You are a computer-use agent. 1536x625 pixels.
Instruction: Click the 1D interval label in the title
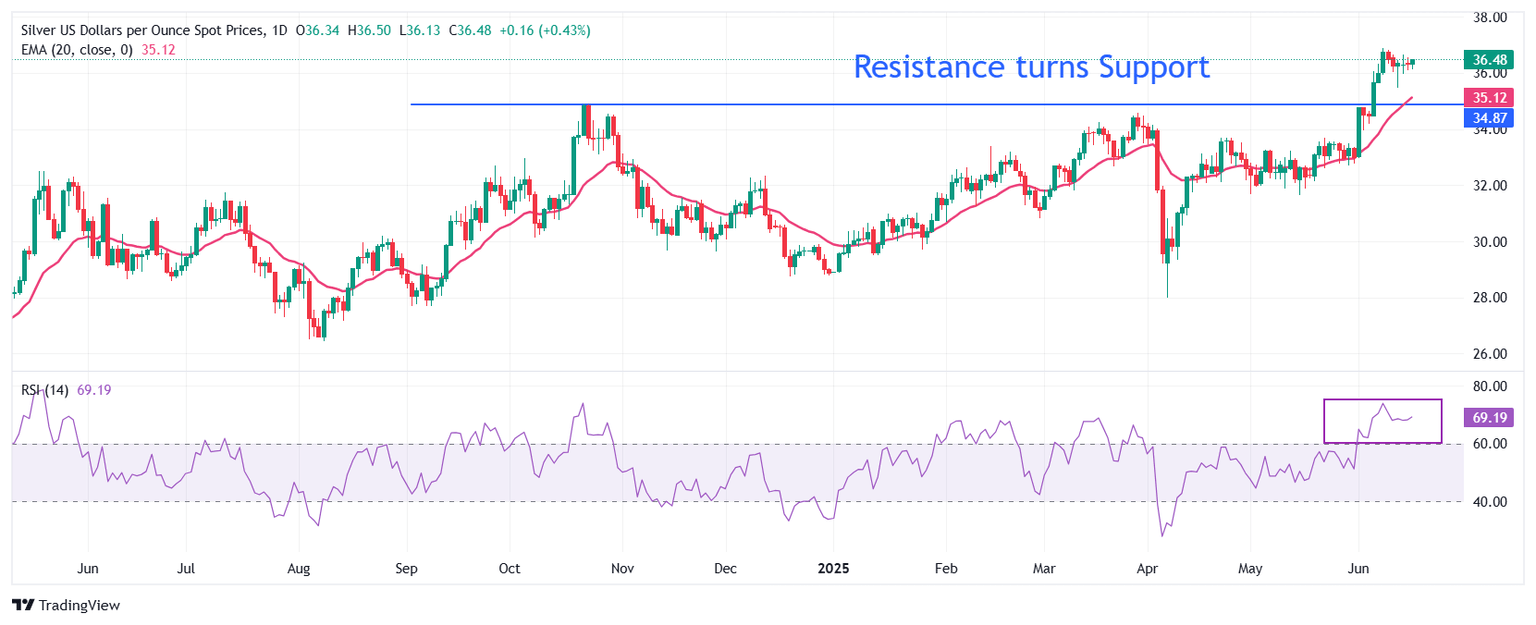279,31
